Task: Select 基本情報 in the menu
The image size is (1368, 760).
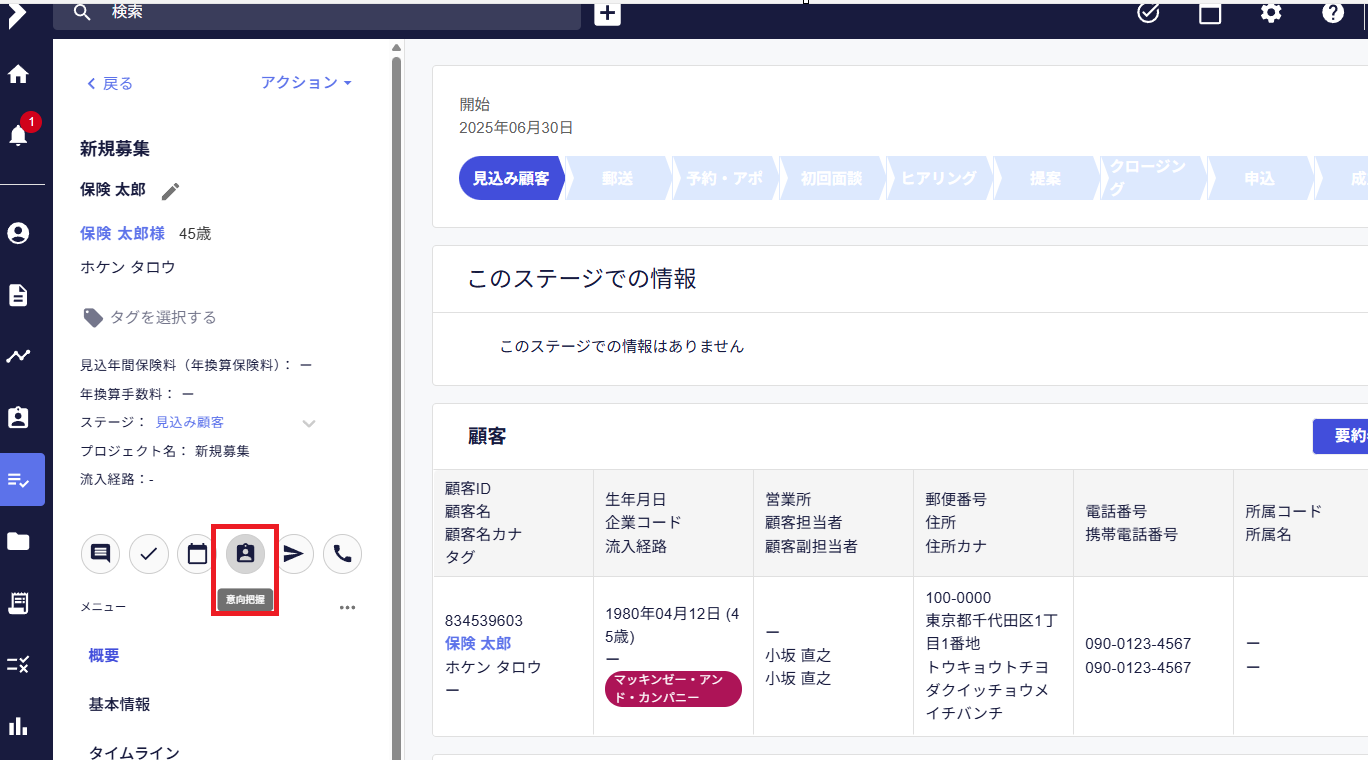Action: pyautogui.click(x=119, y=704)
